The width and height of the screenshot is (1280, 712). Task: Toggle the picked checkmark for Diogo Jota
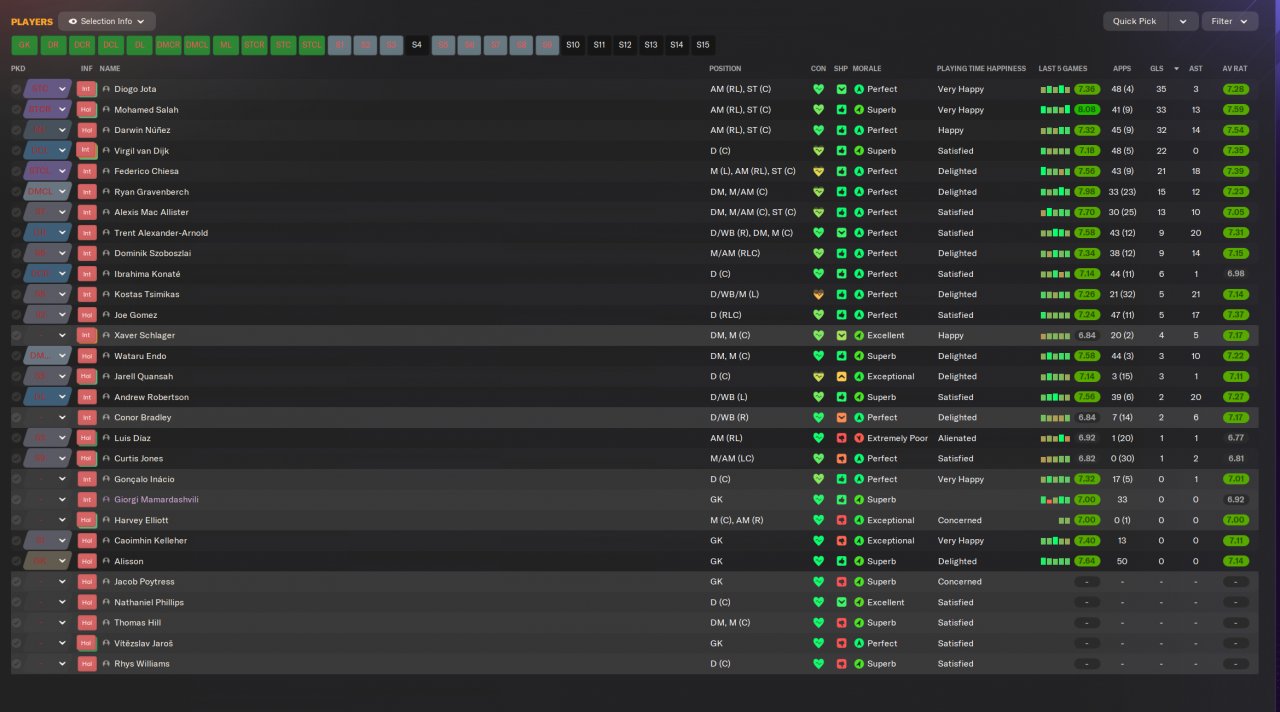point(16,89)
